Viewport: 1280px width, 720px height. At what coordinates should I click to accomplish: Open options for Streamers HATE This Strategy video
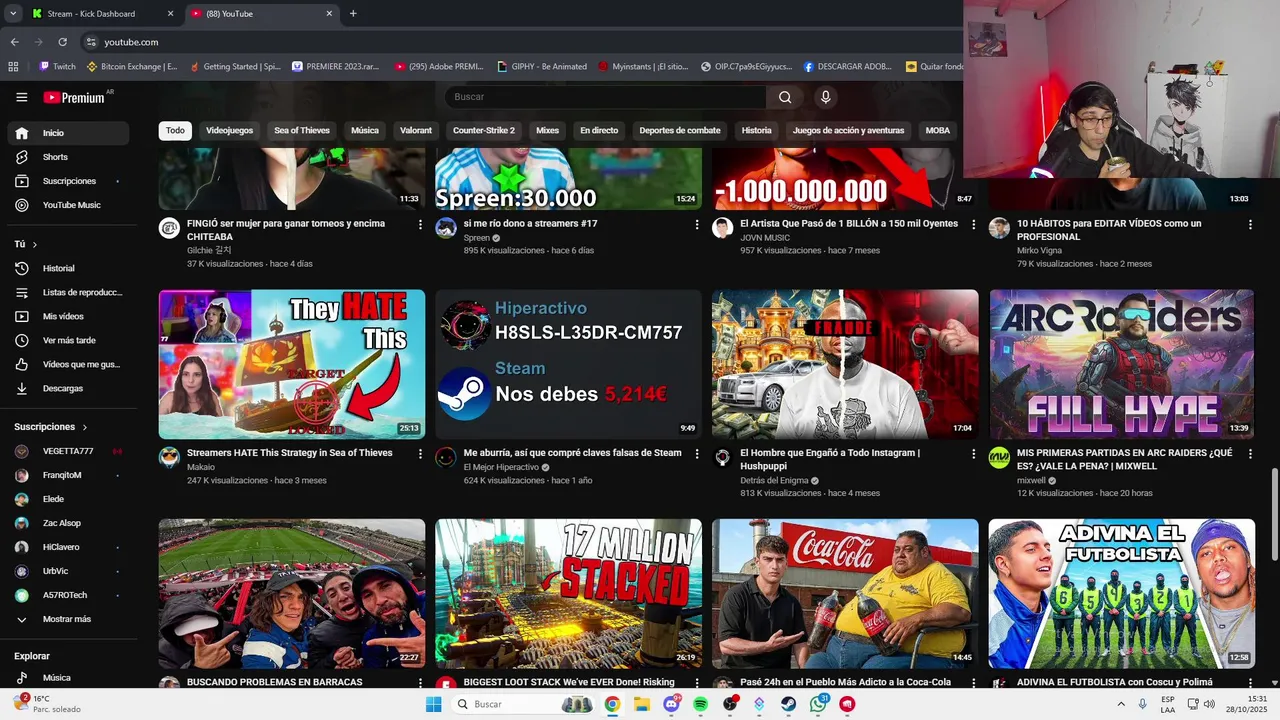420,454
